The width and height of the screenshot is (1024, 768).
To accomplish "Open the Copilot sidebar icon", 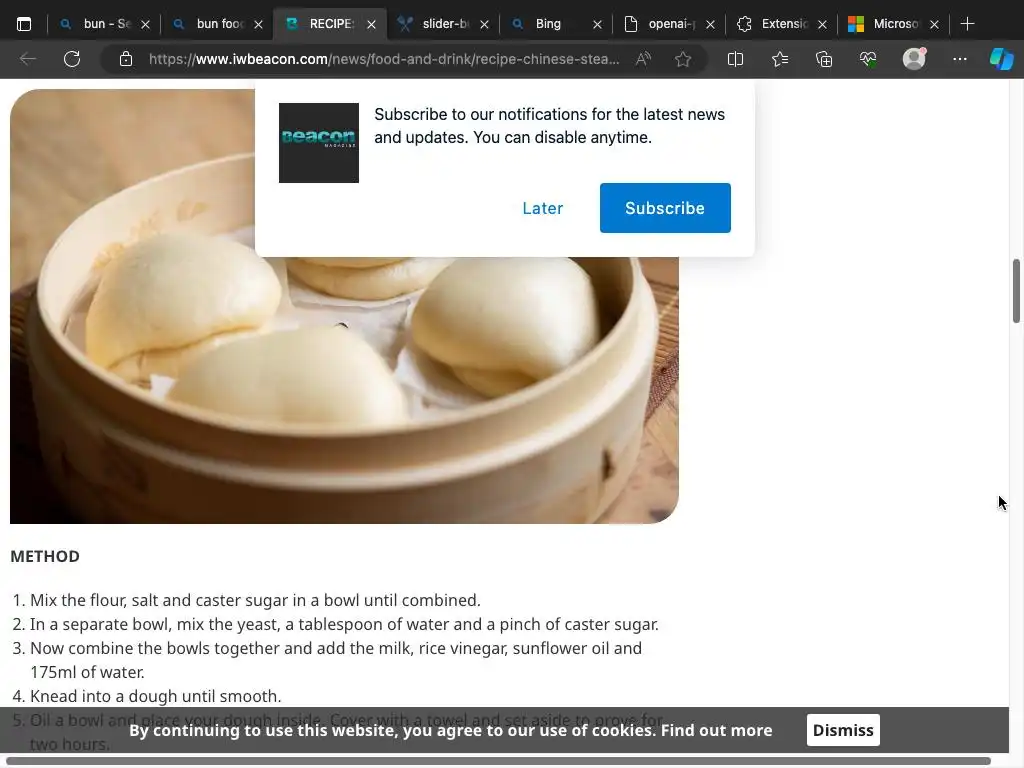I will 1001,59.
